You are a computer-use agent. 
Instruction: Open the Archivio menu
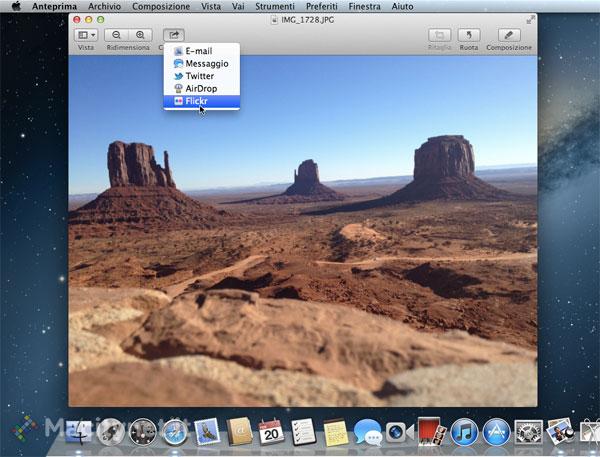[x=104, y=6]
